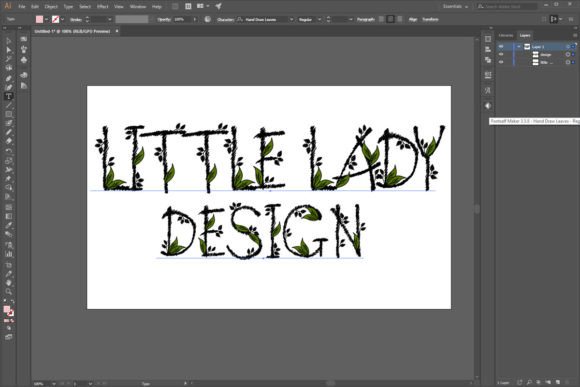Select the Curvature tool

[x=9, y=88]
